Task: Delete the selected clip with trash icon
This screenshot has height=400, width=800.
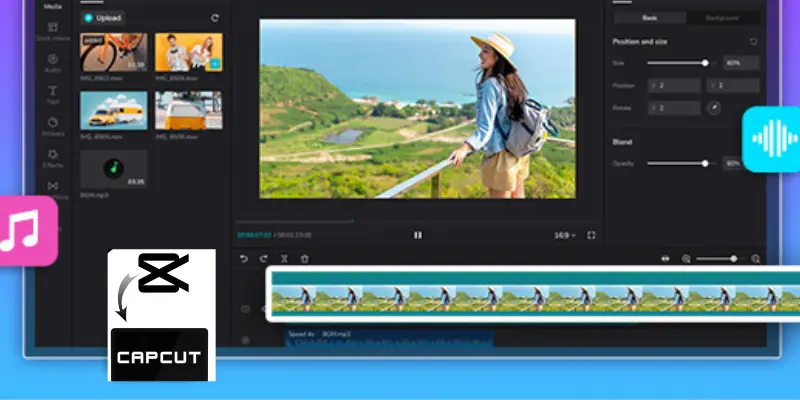Action: pos(305,259)
